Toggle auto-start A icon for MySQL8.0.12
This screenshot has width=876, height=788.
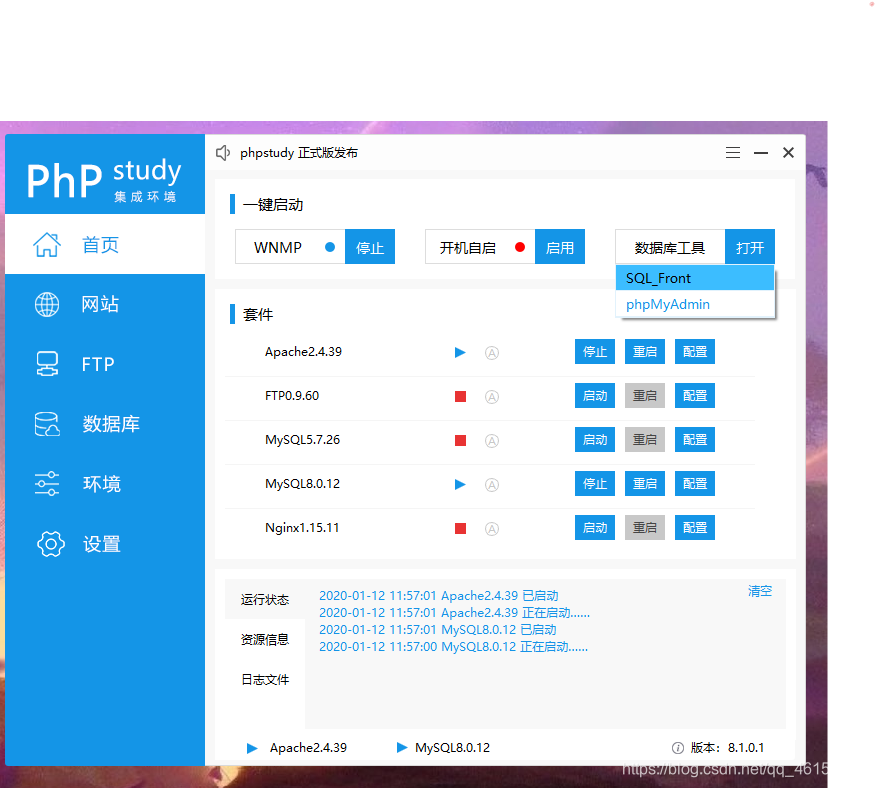point(492,485)
